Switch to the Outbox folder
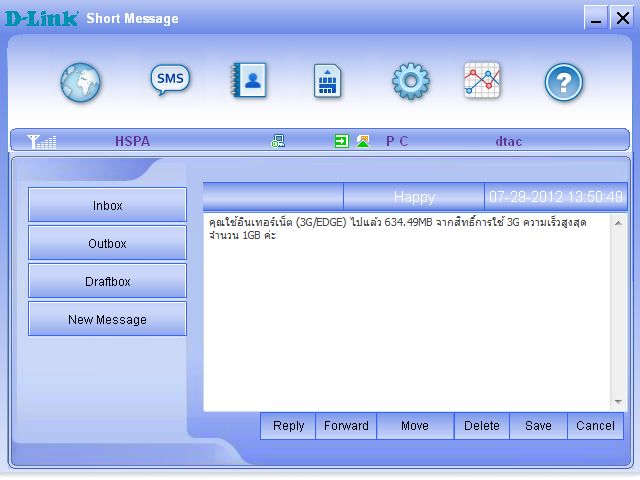Image resolution: width=640 pixels, height=480 pixels. pos(107,243)
